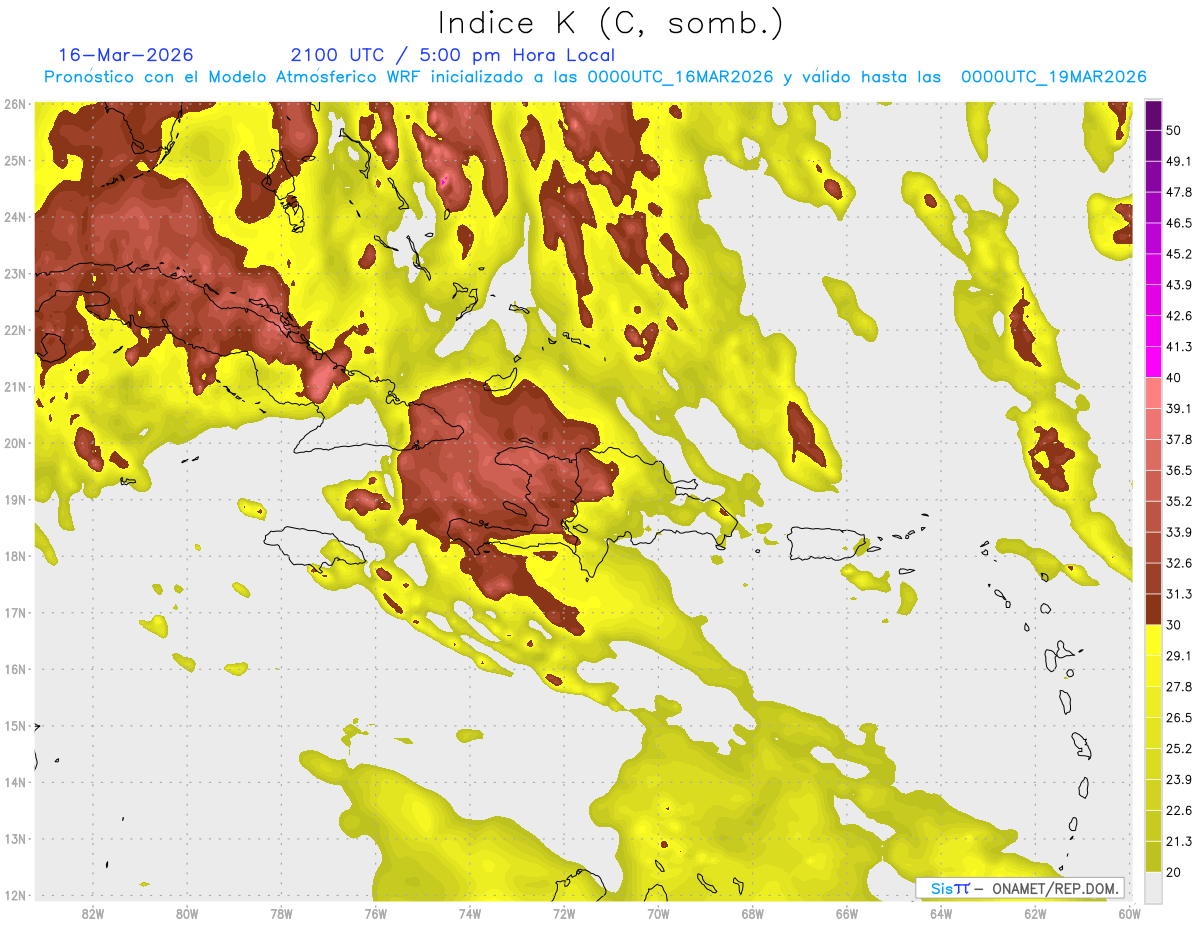Click the '26N' latitude label
Image resolution: width=1200 pixels, height=927 pixels.
15,104
